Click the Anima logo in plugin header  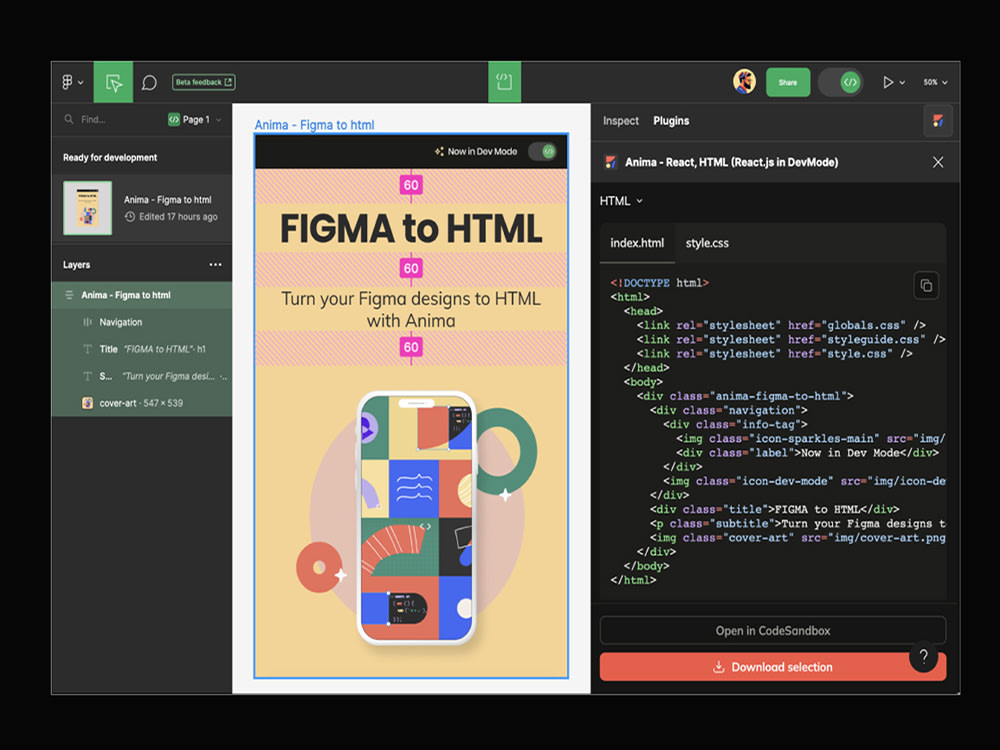tap(610, 162)
